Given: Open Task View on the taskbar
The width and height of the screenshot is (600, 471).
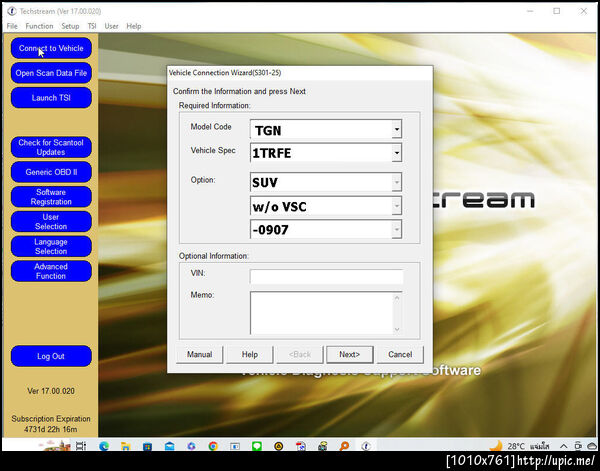Looking at the screenshot, I should coord(81,446).
